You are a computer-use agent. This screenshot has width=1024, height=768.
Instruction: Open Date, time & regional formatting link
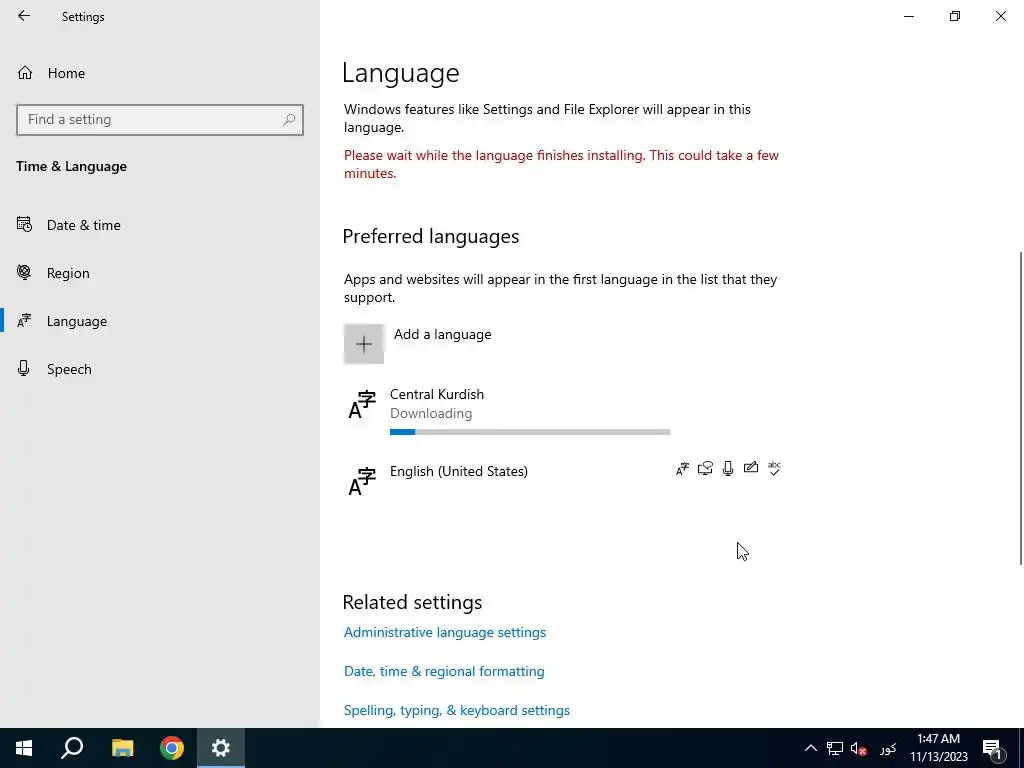pyautogui.click(x=444, y=671)
